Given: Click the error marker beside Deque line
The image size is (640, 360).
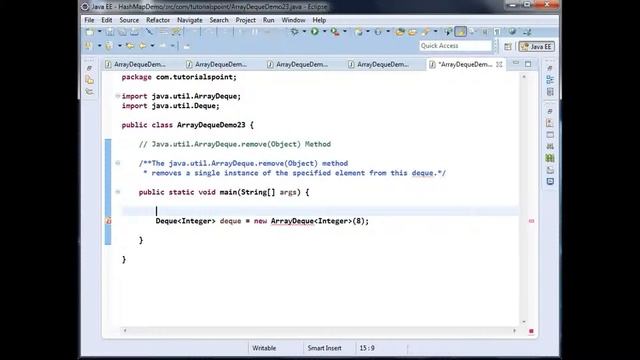Looking at the screenshot, I should click(x=108, y=221).
